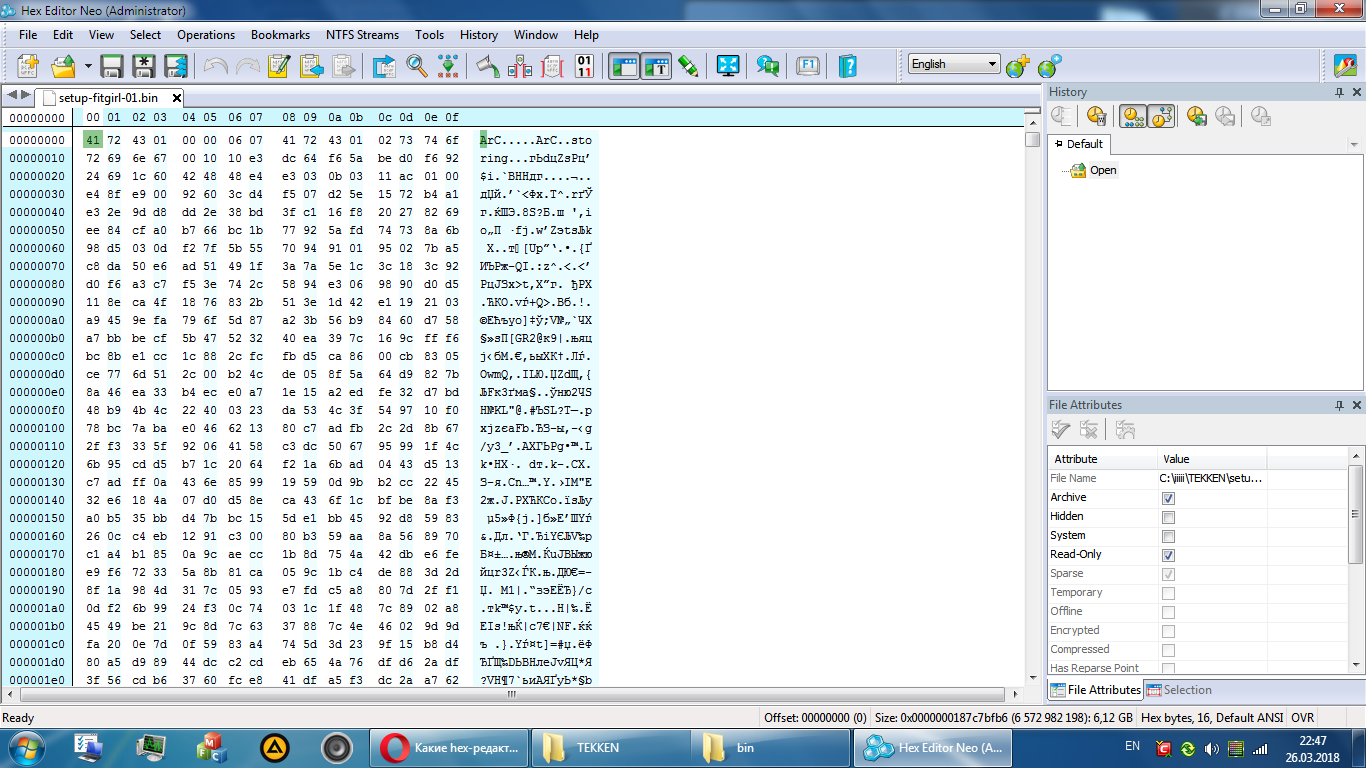
Task: Click the binary 01/11 toolbar icon
Action: (584, 66)
